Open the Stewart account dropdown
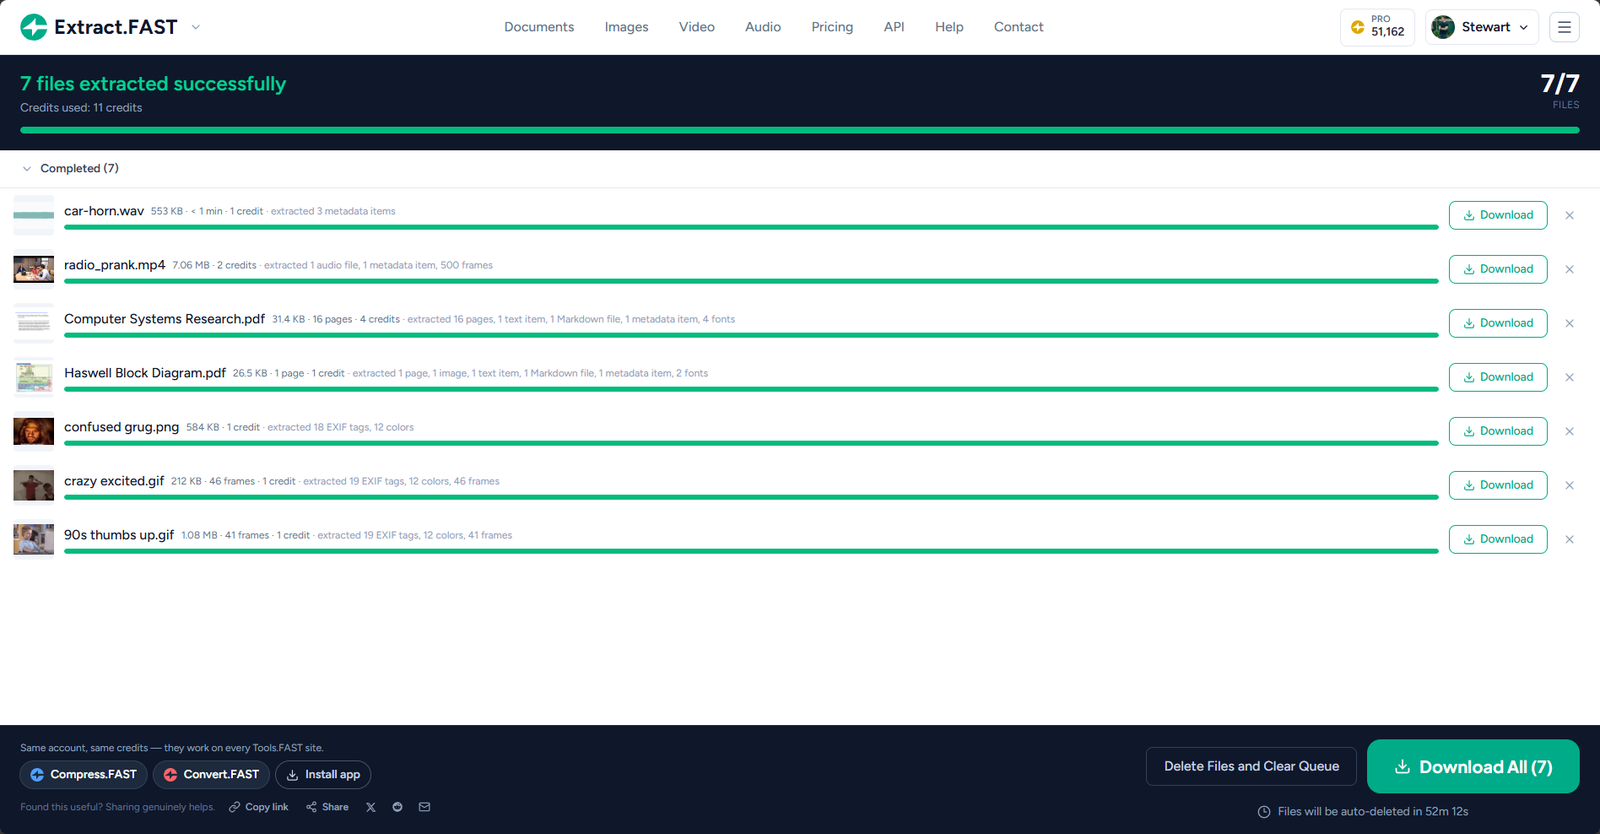This screenshot has width=1600, height=834. 1482,27
